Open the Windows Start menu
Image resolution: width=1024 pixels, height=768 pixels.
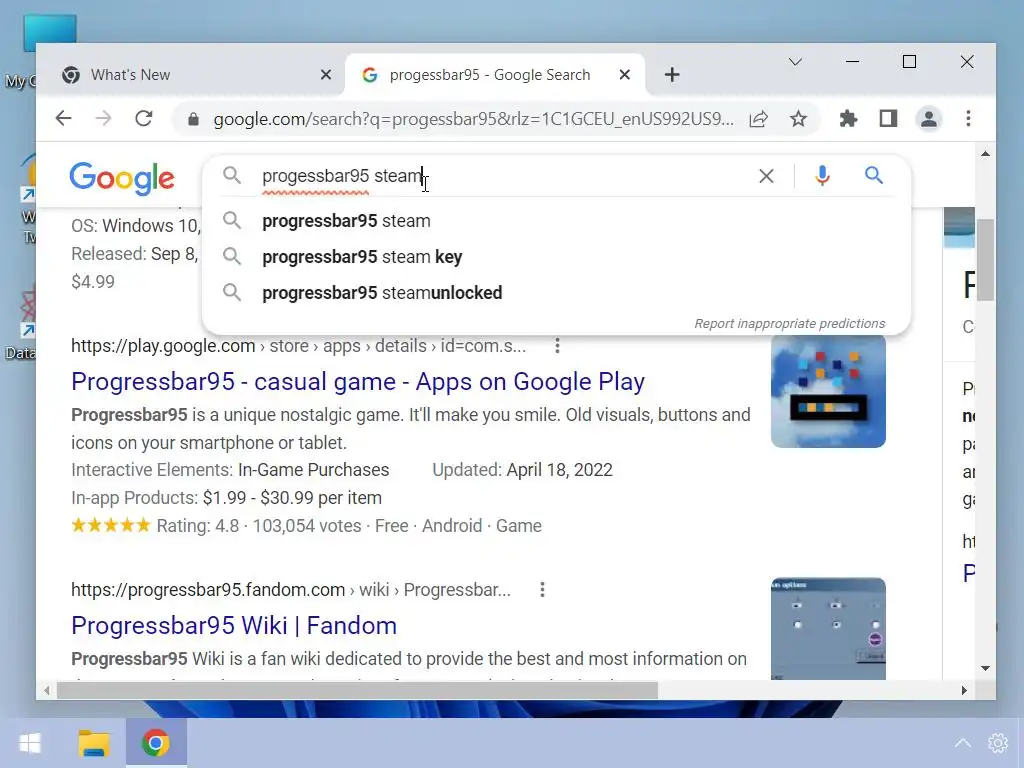[29, 743]
